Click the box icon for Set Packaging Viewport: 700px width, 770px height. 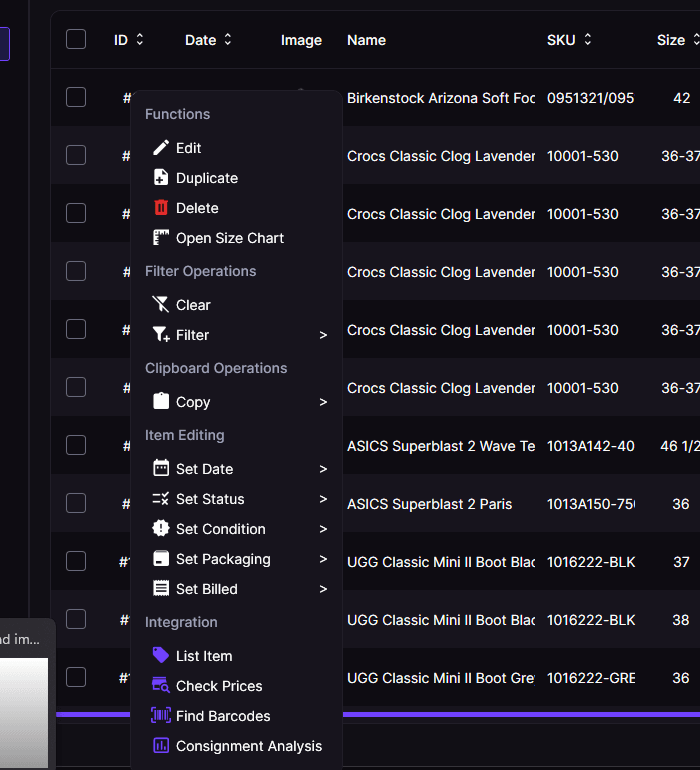(x=161, y=558)
